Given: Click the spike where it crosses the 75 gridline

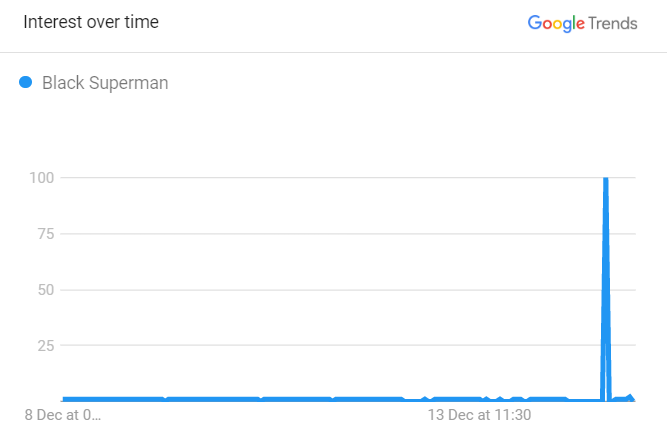Looking at the screenshot, I should tap(606, 234).
